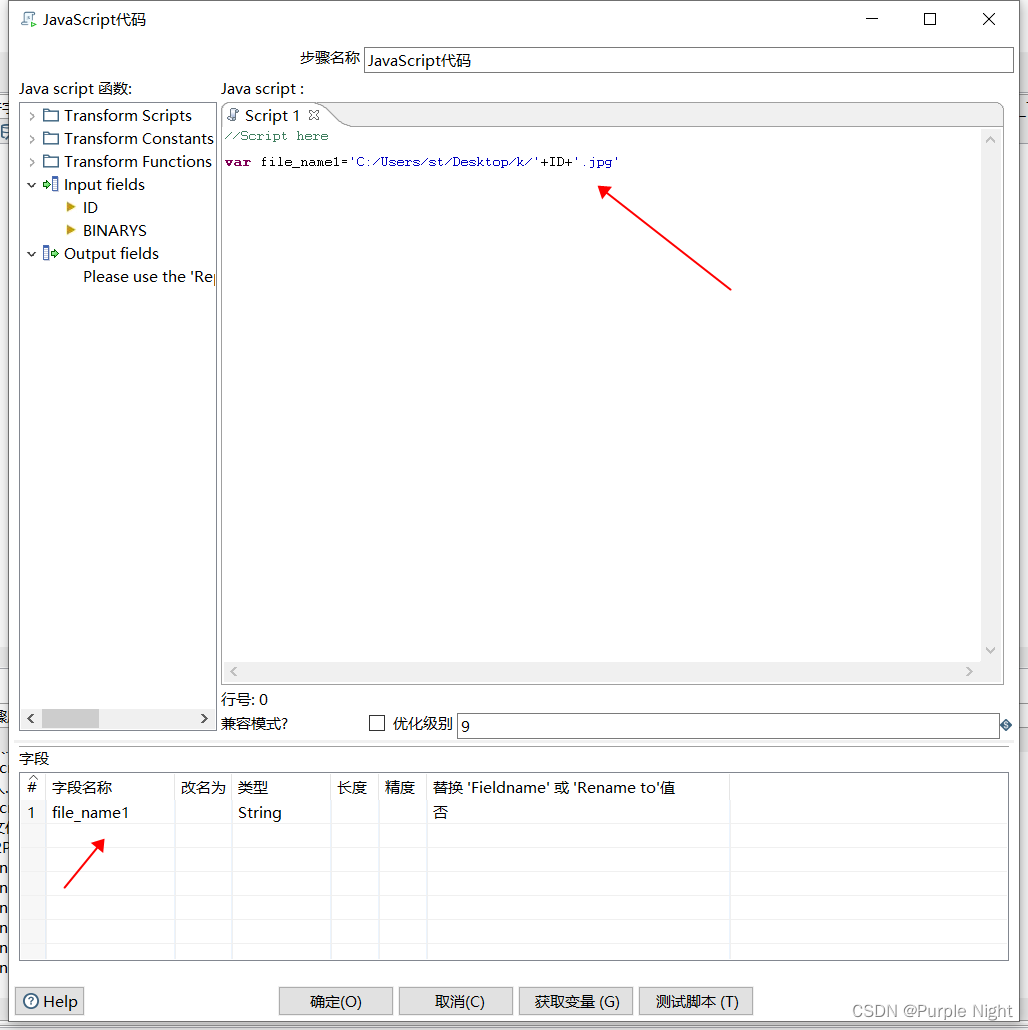
Task: Select the Input fields icon
Action: [x=51, y=185]
